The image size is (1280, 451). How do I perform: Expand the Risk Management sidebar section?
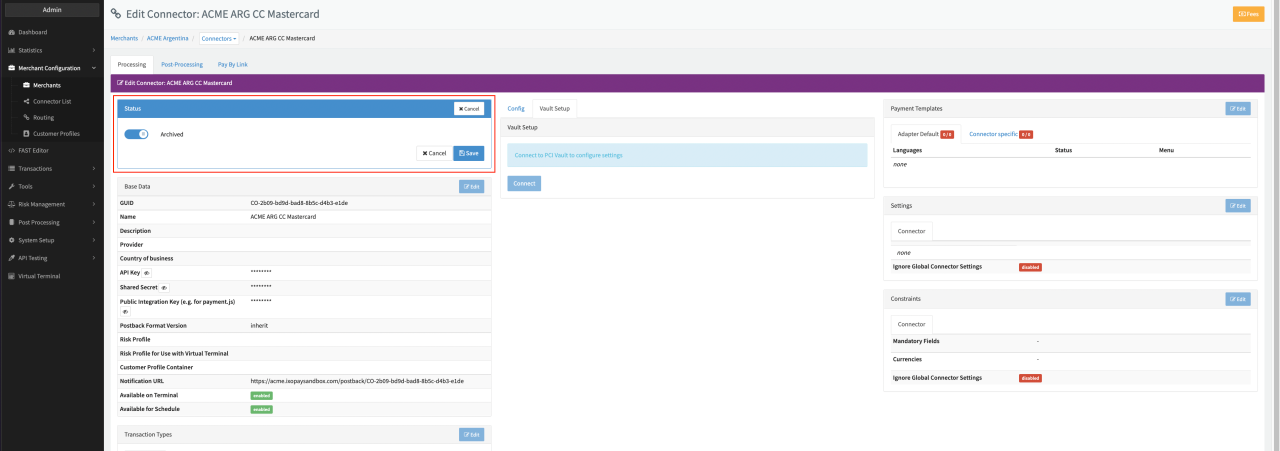[x=41, y=204]
